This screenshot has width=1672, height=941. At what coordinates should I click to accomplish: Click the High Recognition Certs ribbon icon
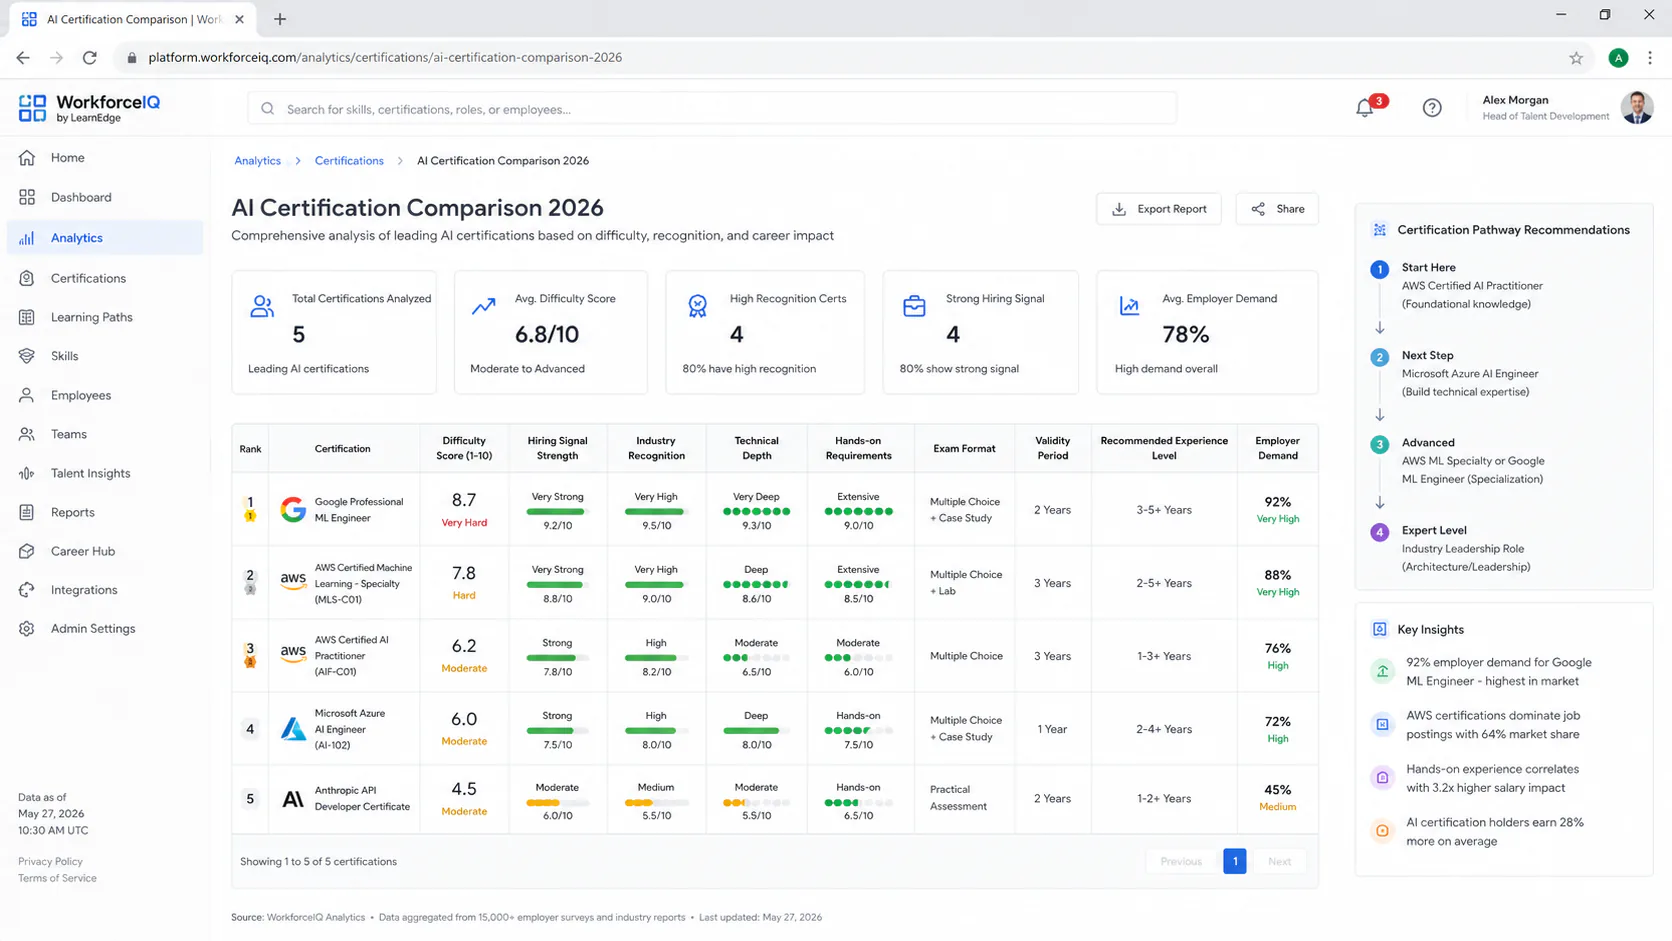click(698, 306)
